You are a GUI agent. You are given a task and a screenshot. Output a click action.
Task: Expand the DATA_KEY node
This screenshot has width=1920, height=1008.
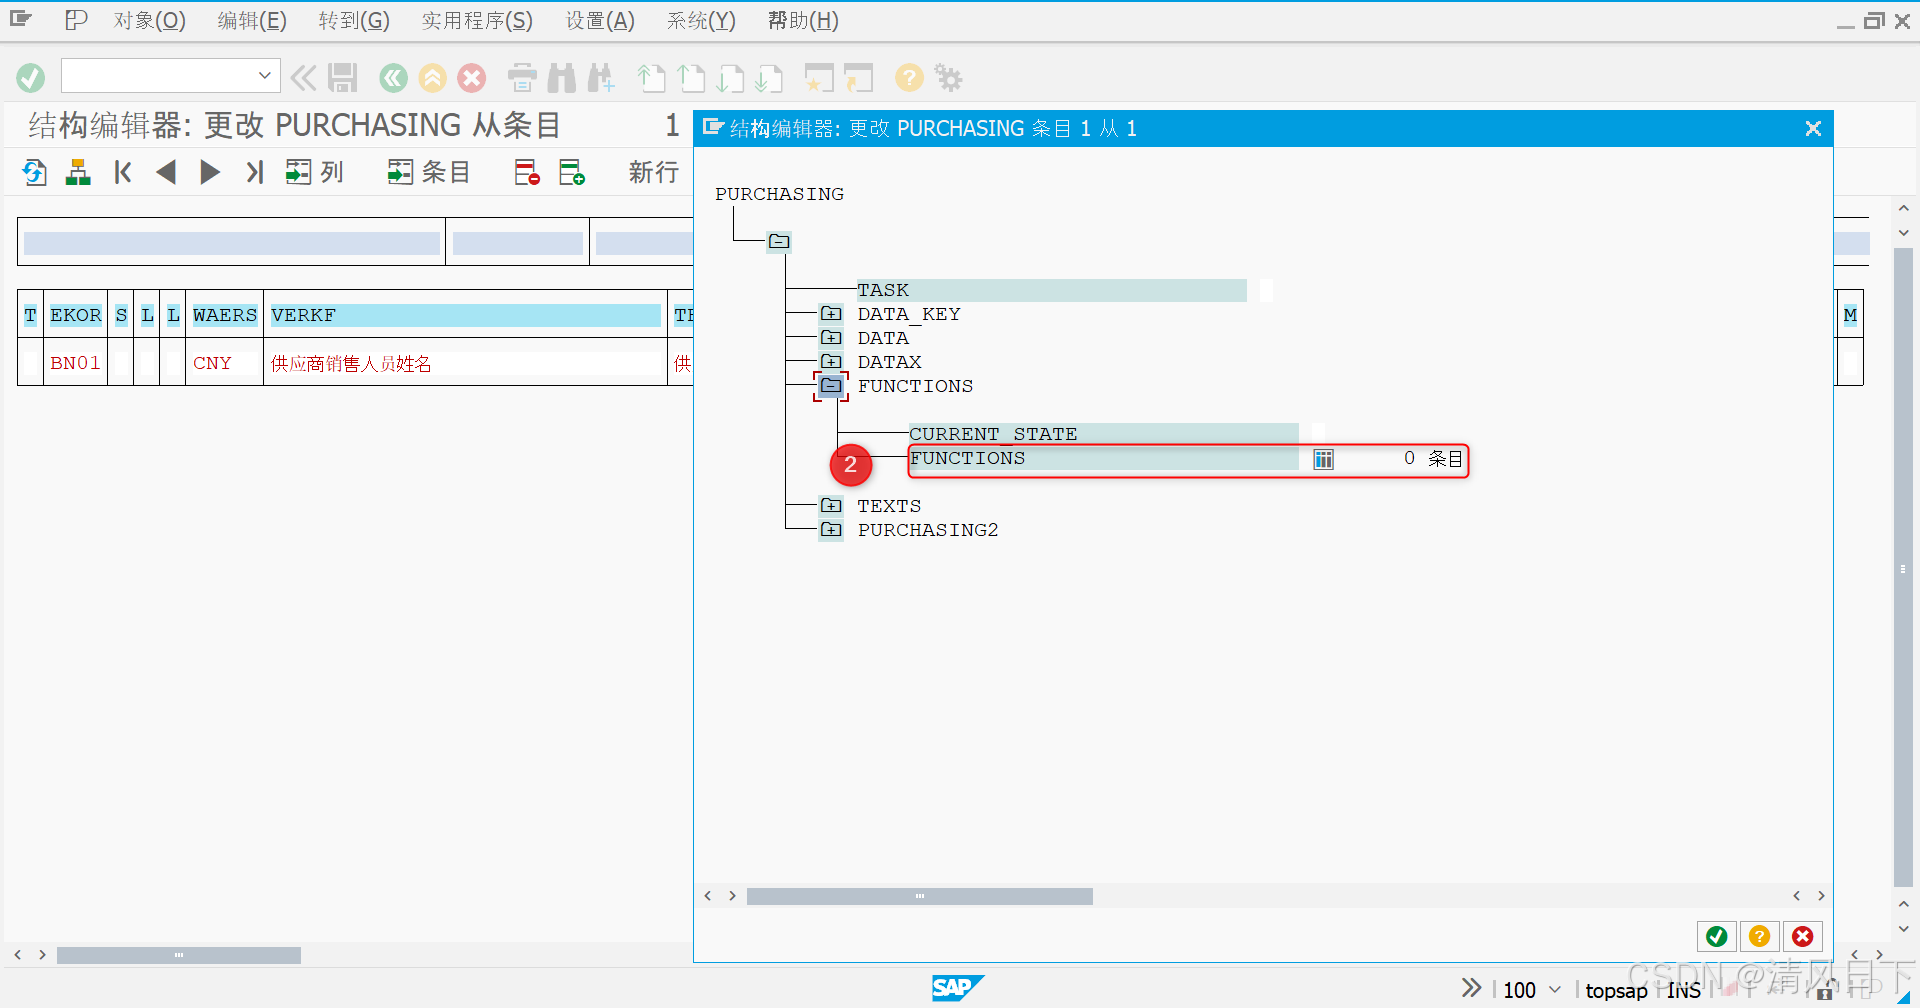coord(831,313)
